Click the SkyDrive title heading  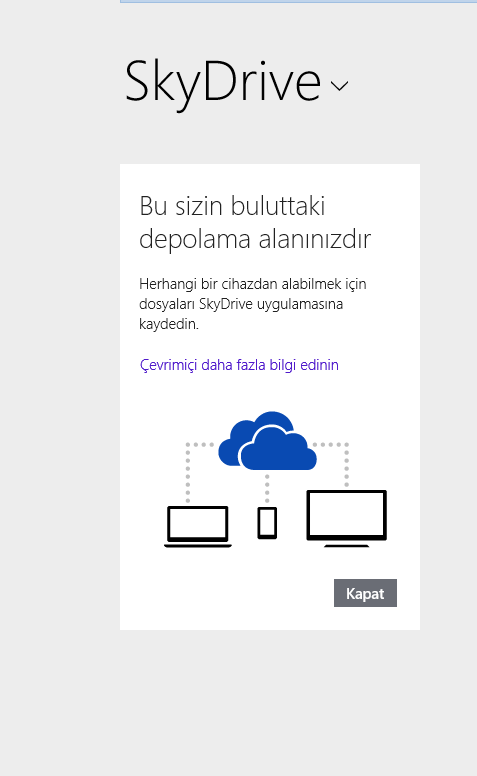tap(223, 83)
